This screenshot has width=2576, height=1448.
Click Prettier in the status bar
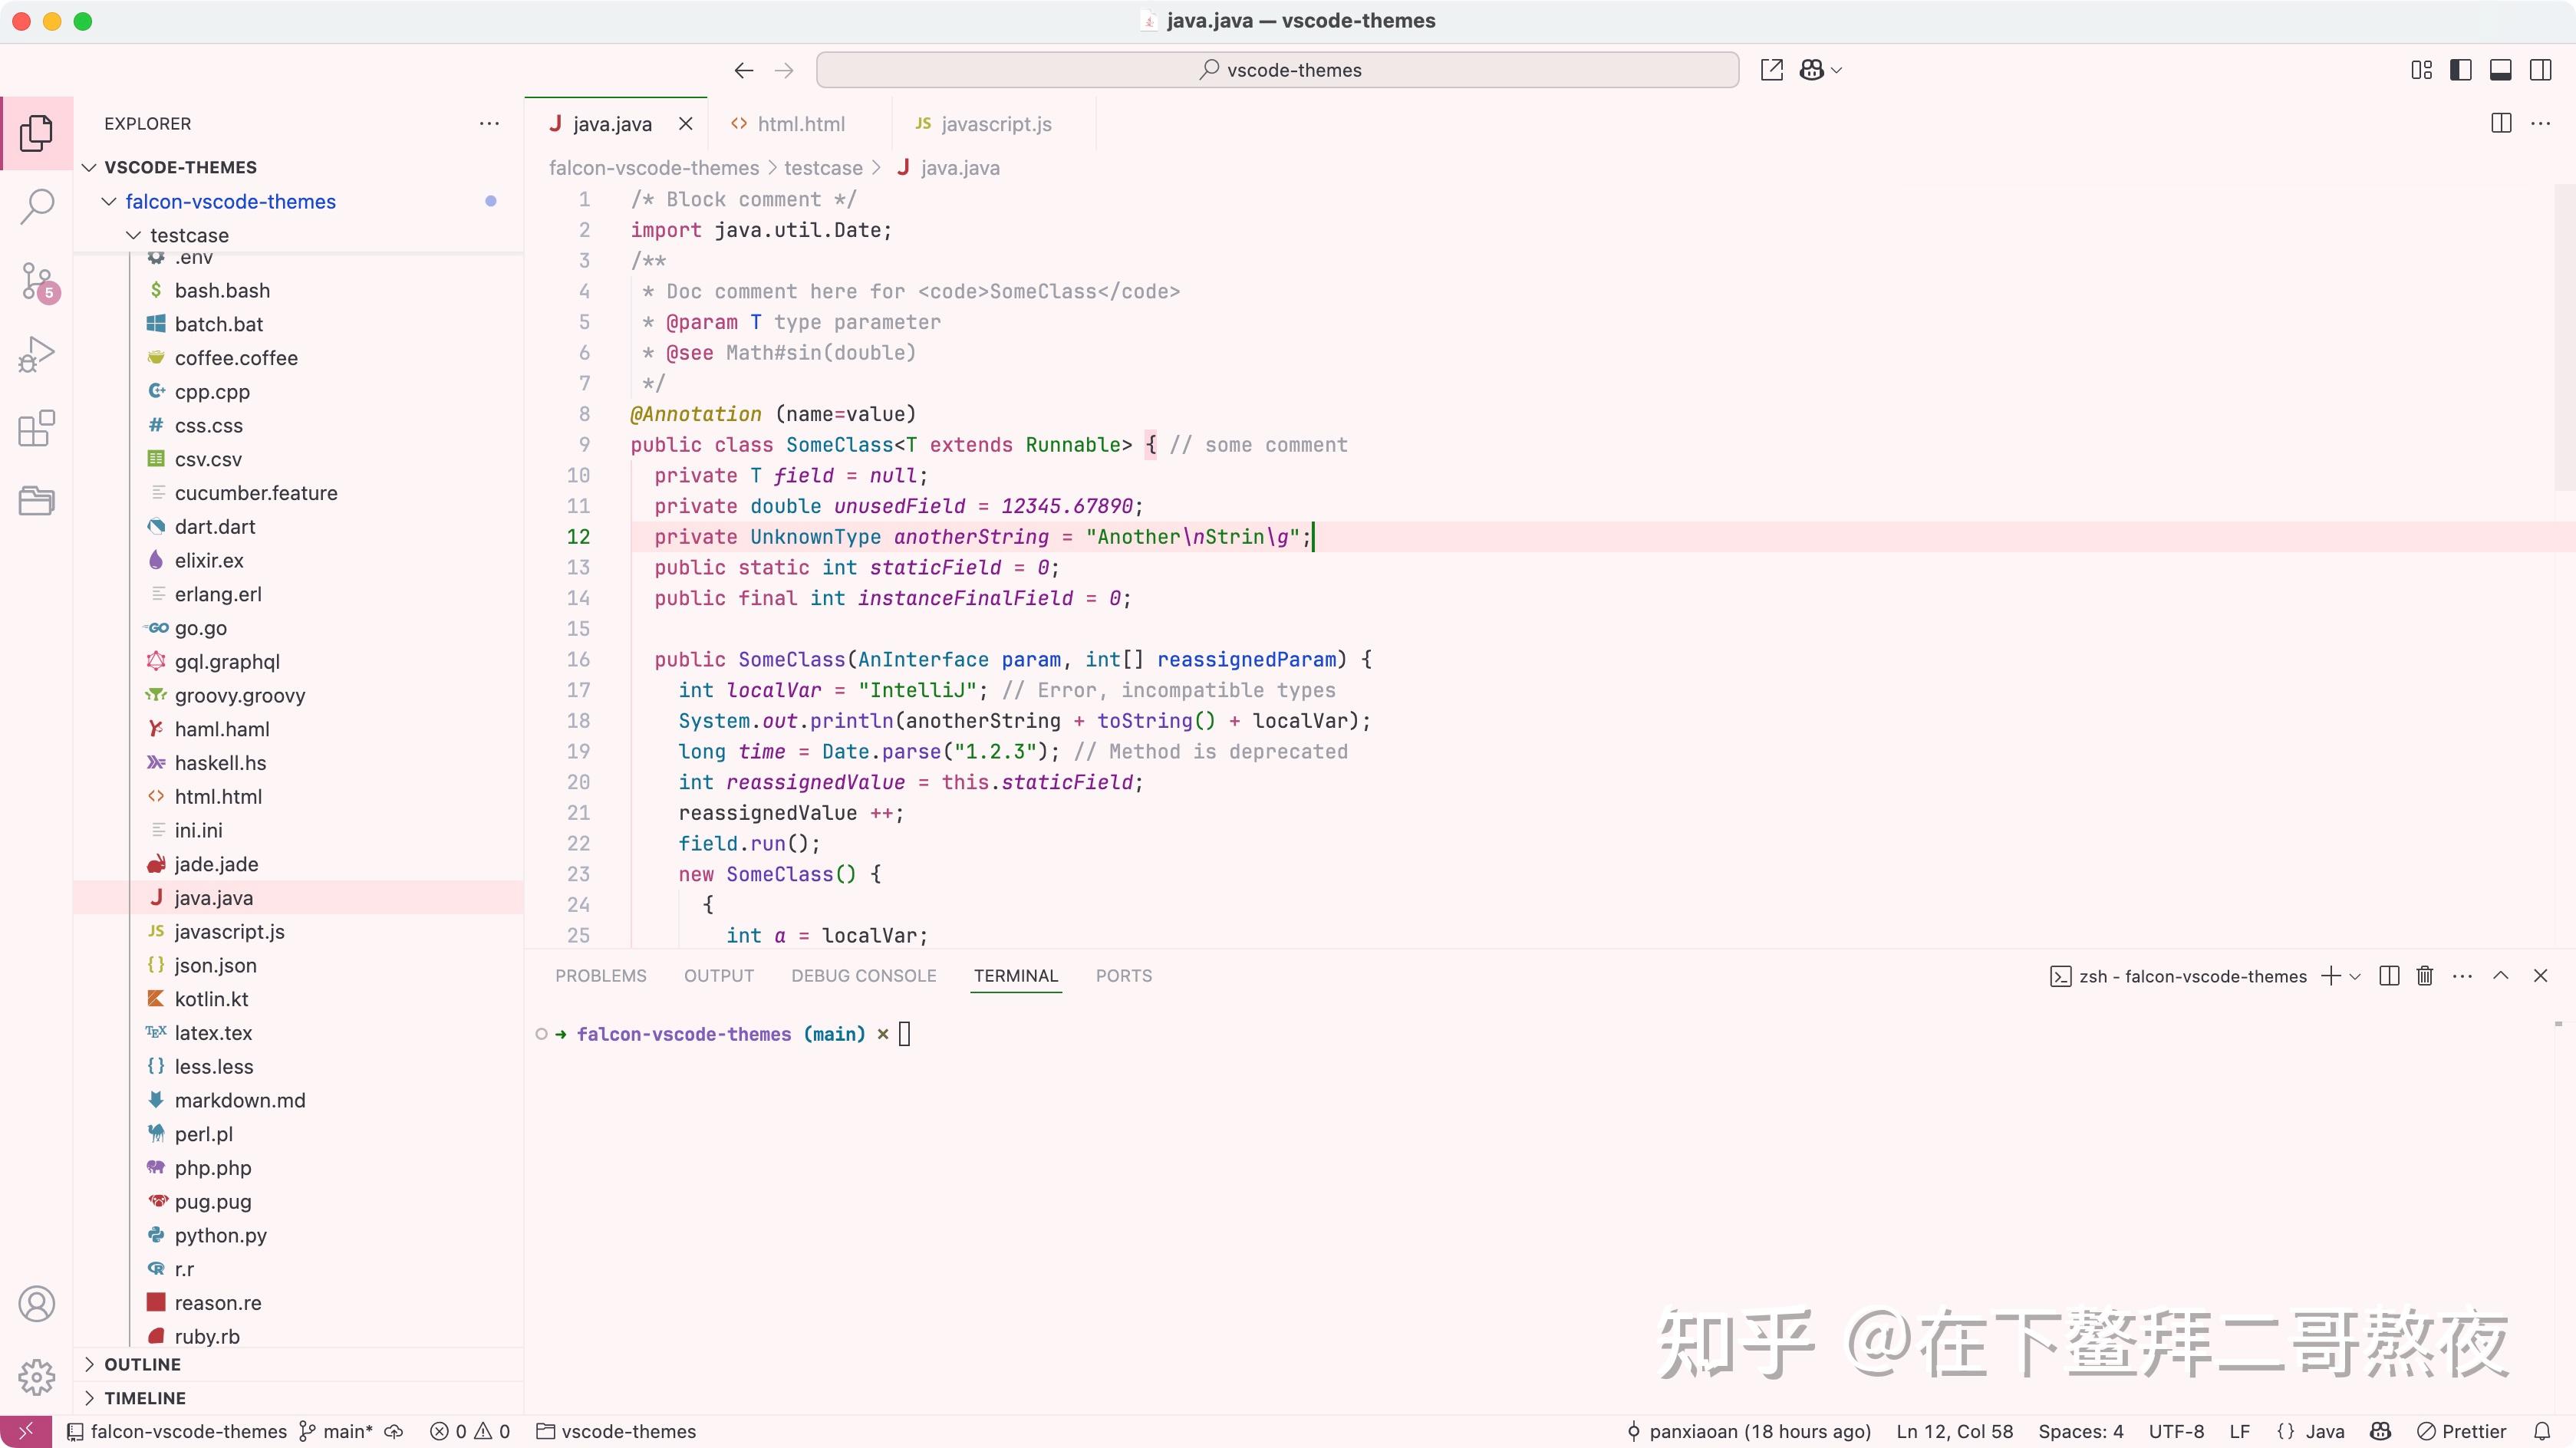(x=2462, y=1431)
